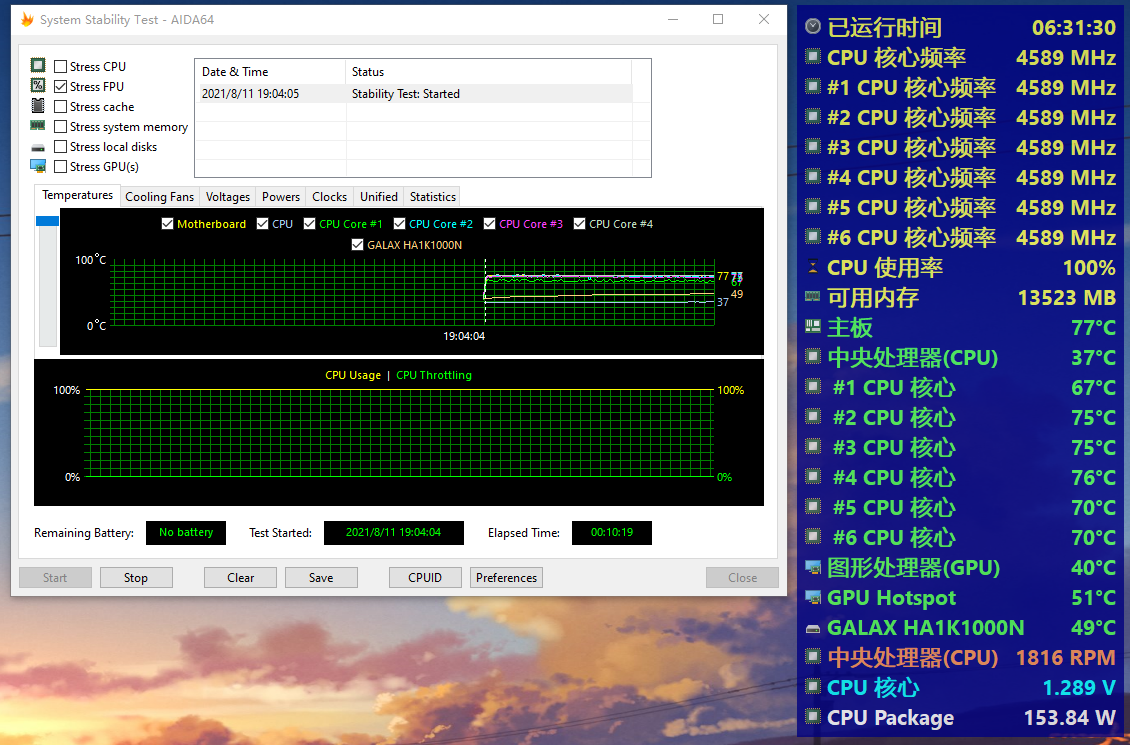
Task: Stop the stability test
Action: tap(135, 578)
